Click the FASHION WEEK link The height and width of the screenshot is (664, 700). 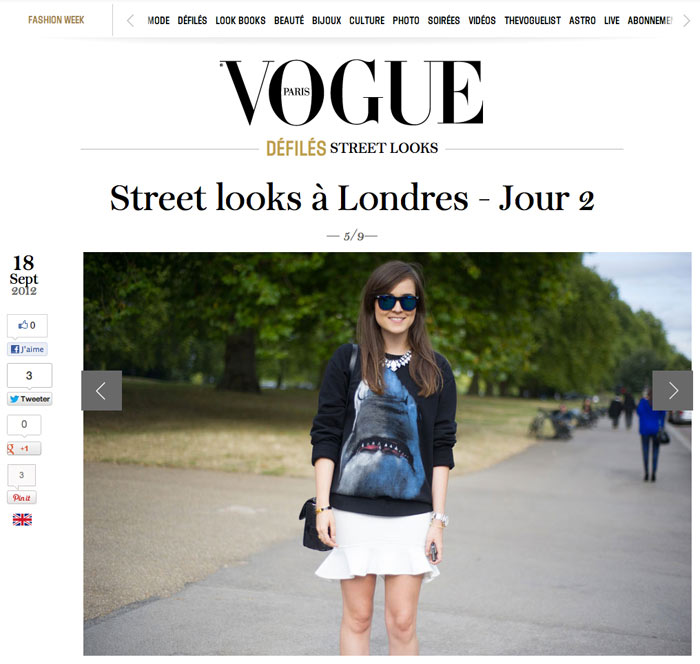(56, 20)
